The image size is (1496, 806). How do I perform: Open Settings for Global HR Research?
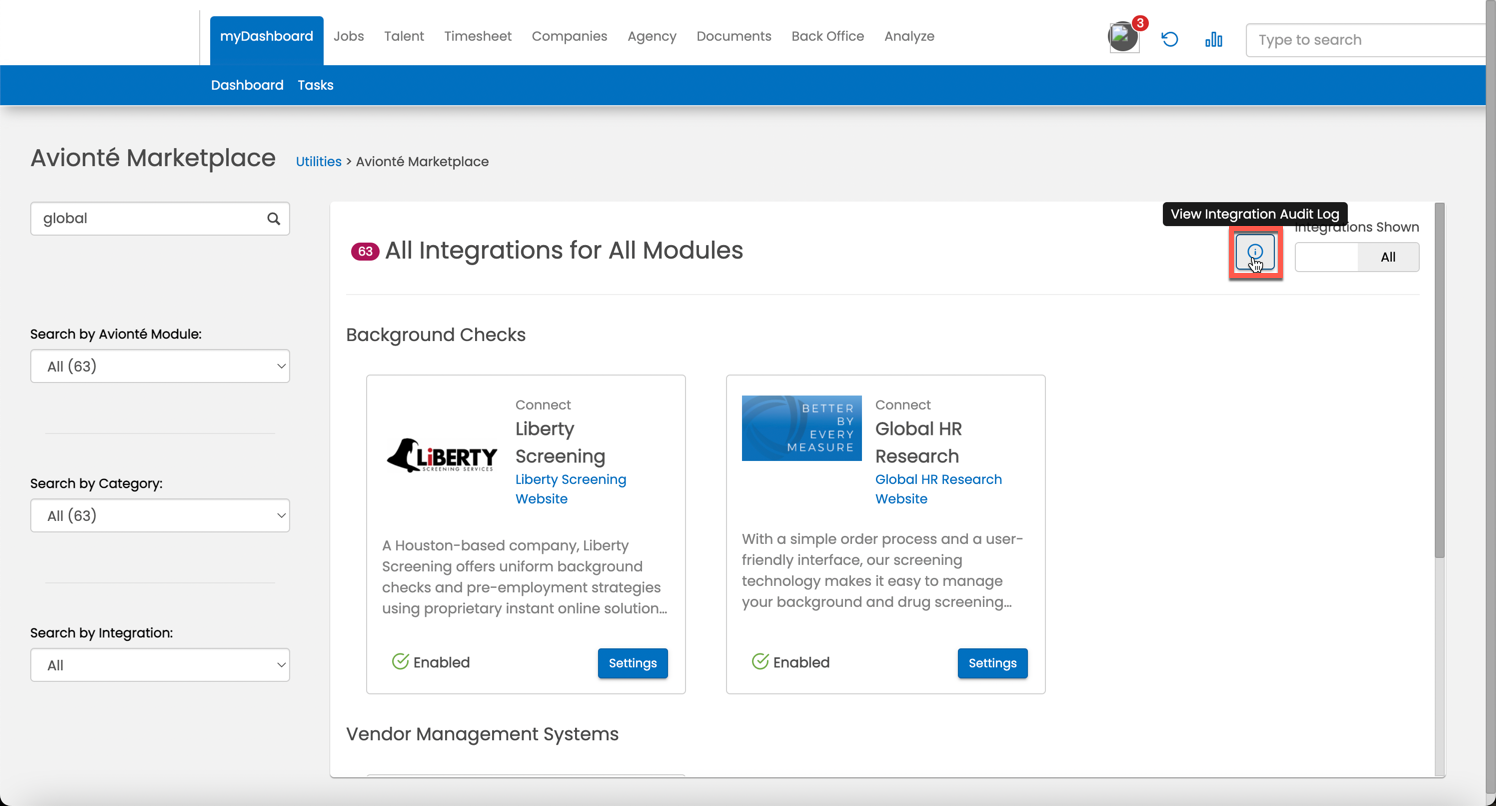click(x=992, y=663)
